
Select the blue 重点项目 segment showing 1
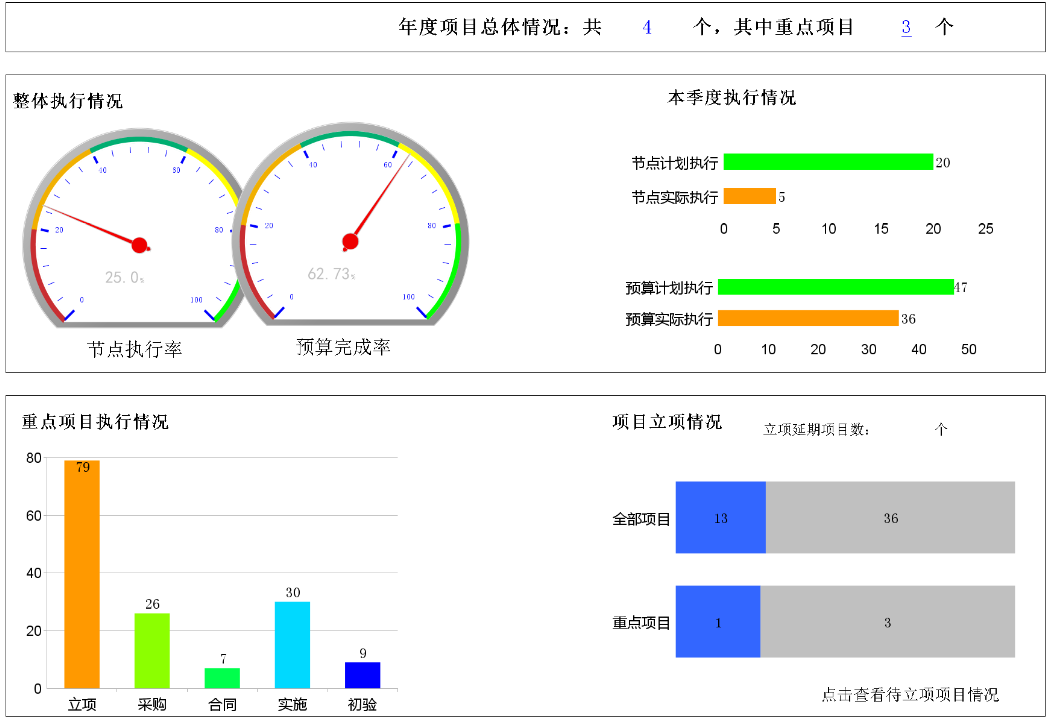pyautogui.click(x=718, y=622)
